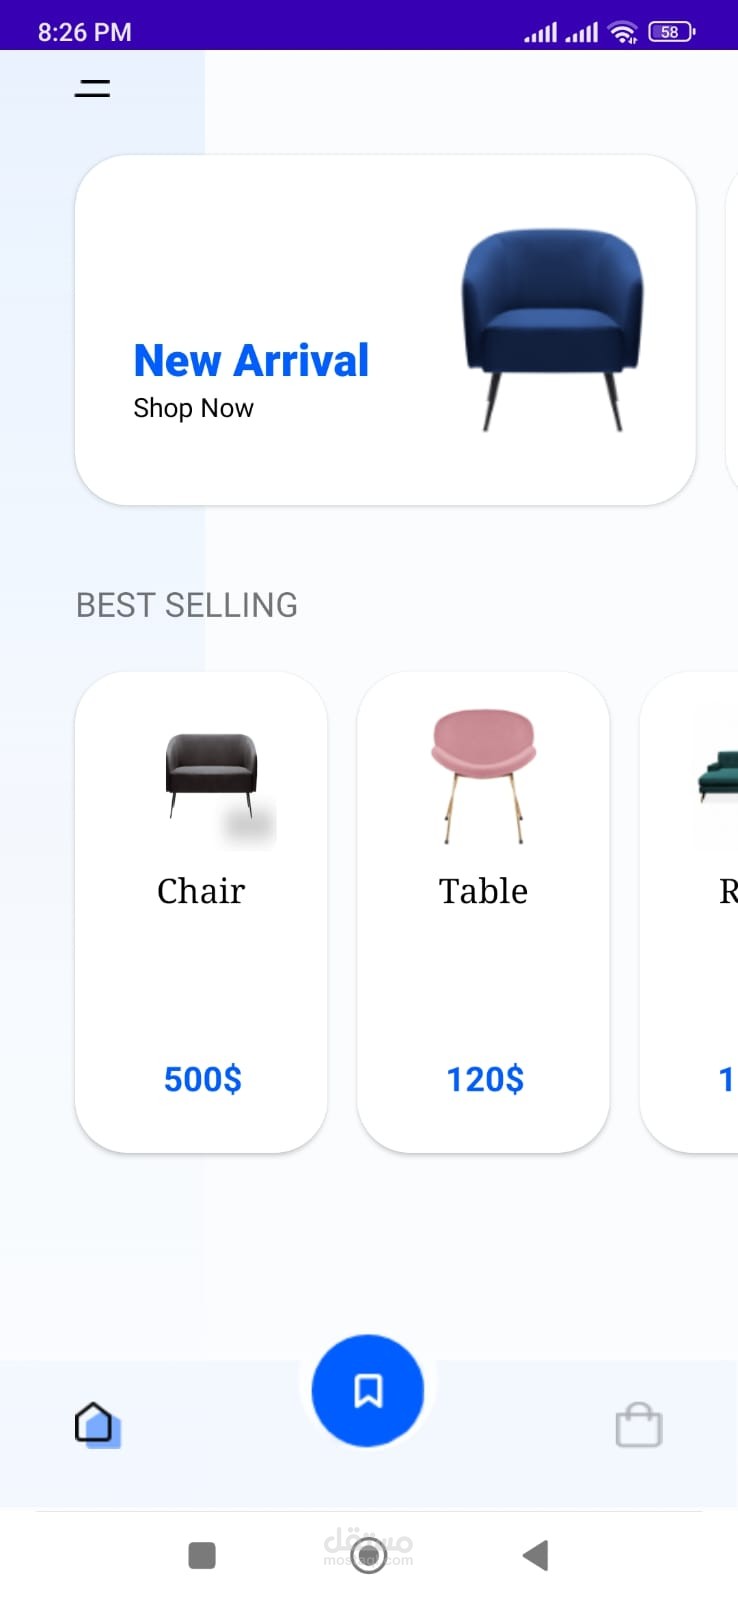Click the New Arrival heading
Viewport: 738px width, 1600px height.
(x=251, y=360)
